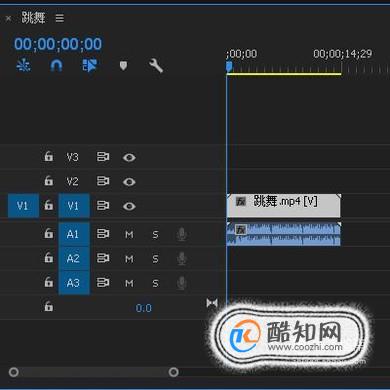This screenshot has width=390, height=390.
Task: Click the blue playhead marker
Action: 229,66
